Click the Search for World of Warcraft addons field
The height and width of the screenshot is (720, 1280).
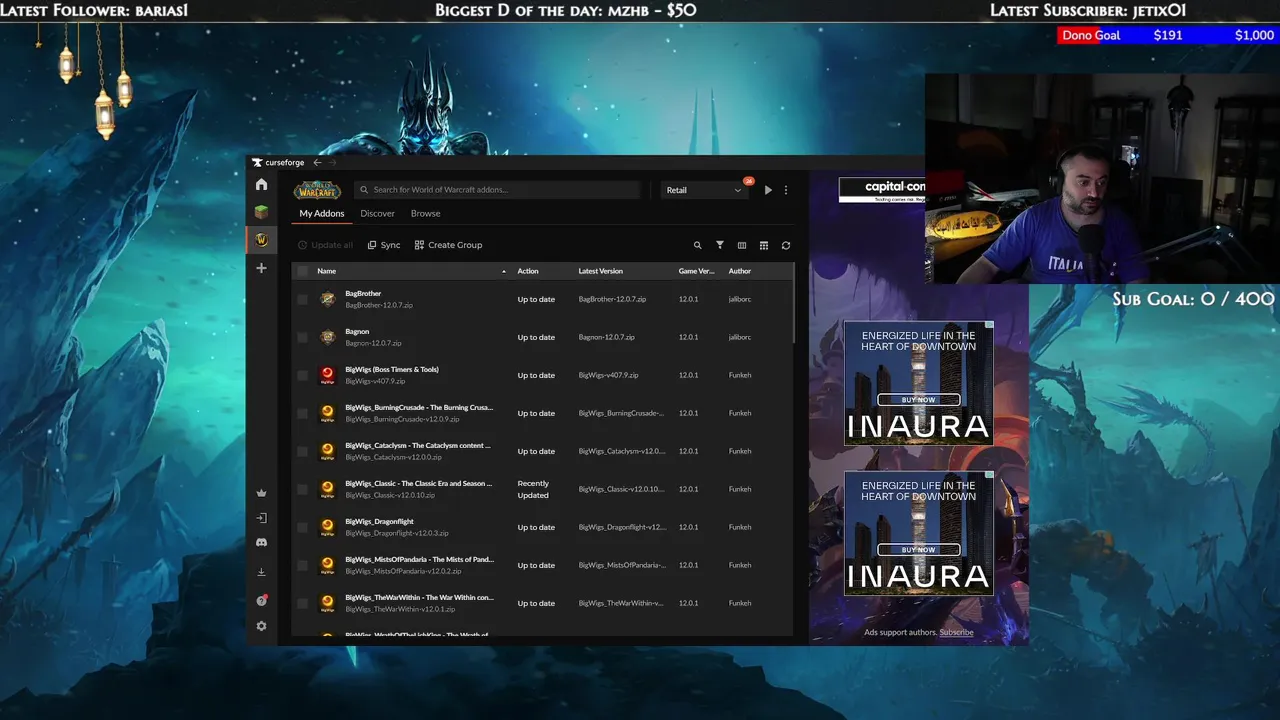[x=497, y=190]
